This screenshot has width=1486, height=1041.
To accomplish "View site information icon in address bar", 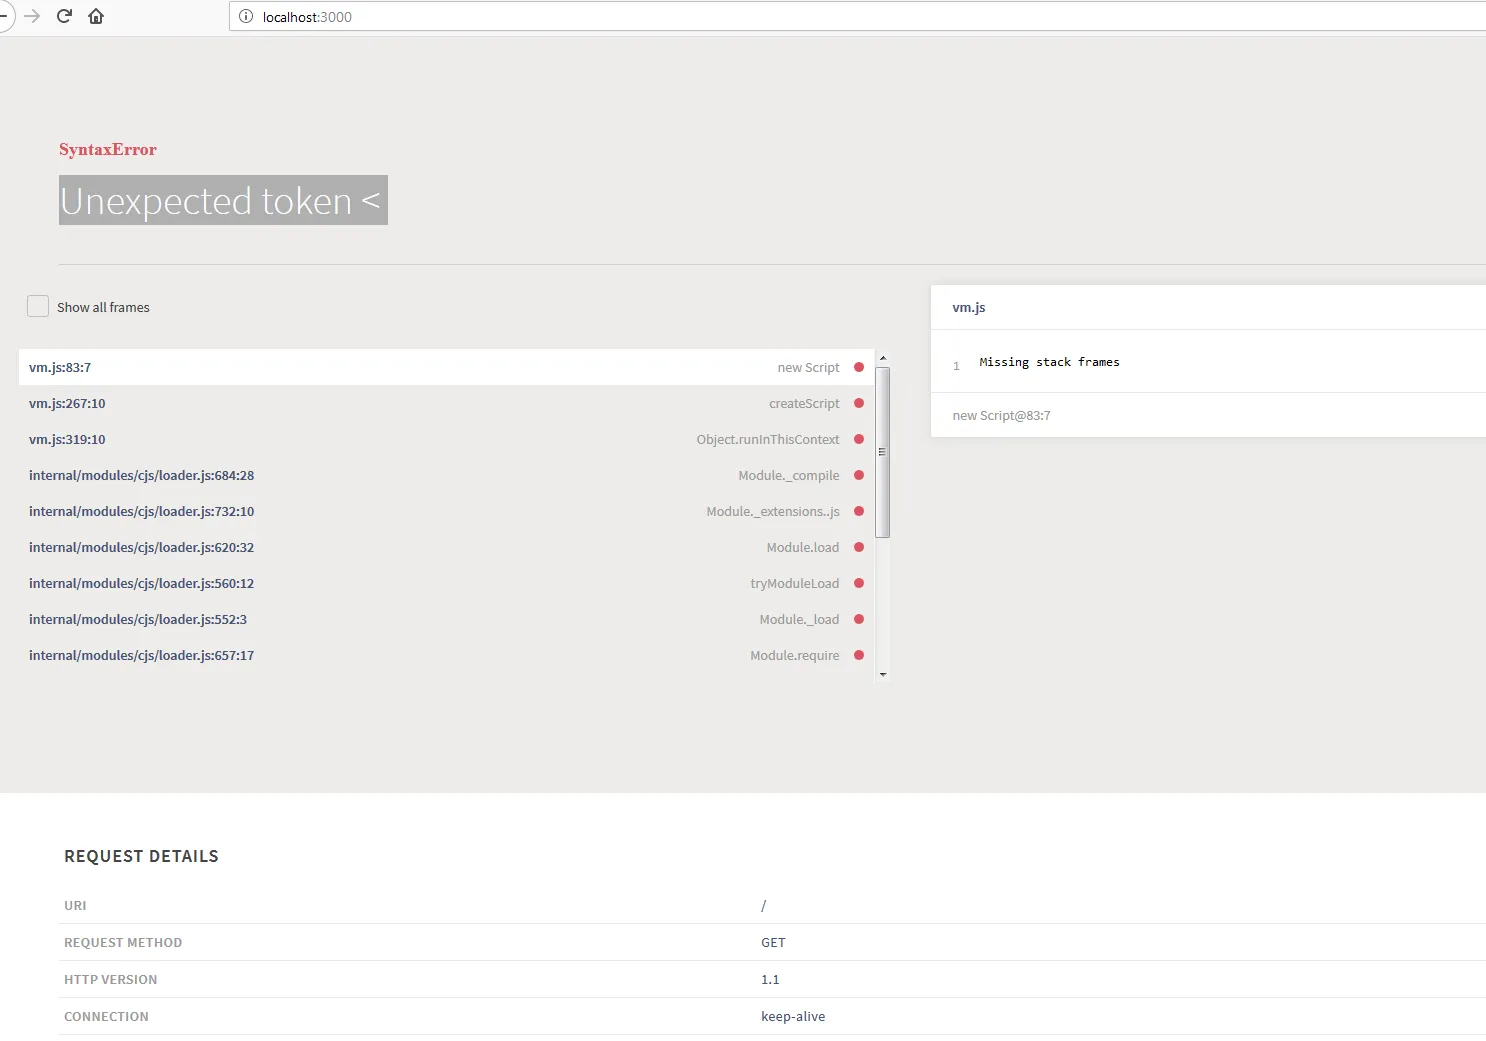I will pyautogui.click(x=246, y=16).
